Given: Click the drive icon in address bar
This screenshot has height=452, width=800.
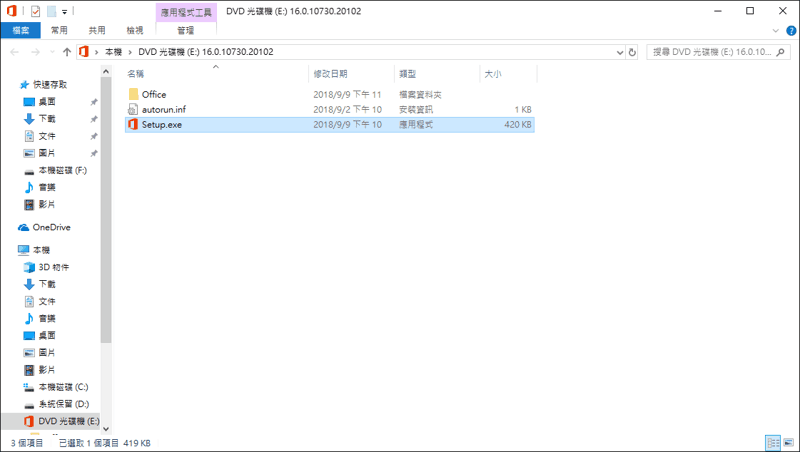Looking at the screenshot, I should click(x=84, y=52).
